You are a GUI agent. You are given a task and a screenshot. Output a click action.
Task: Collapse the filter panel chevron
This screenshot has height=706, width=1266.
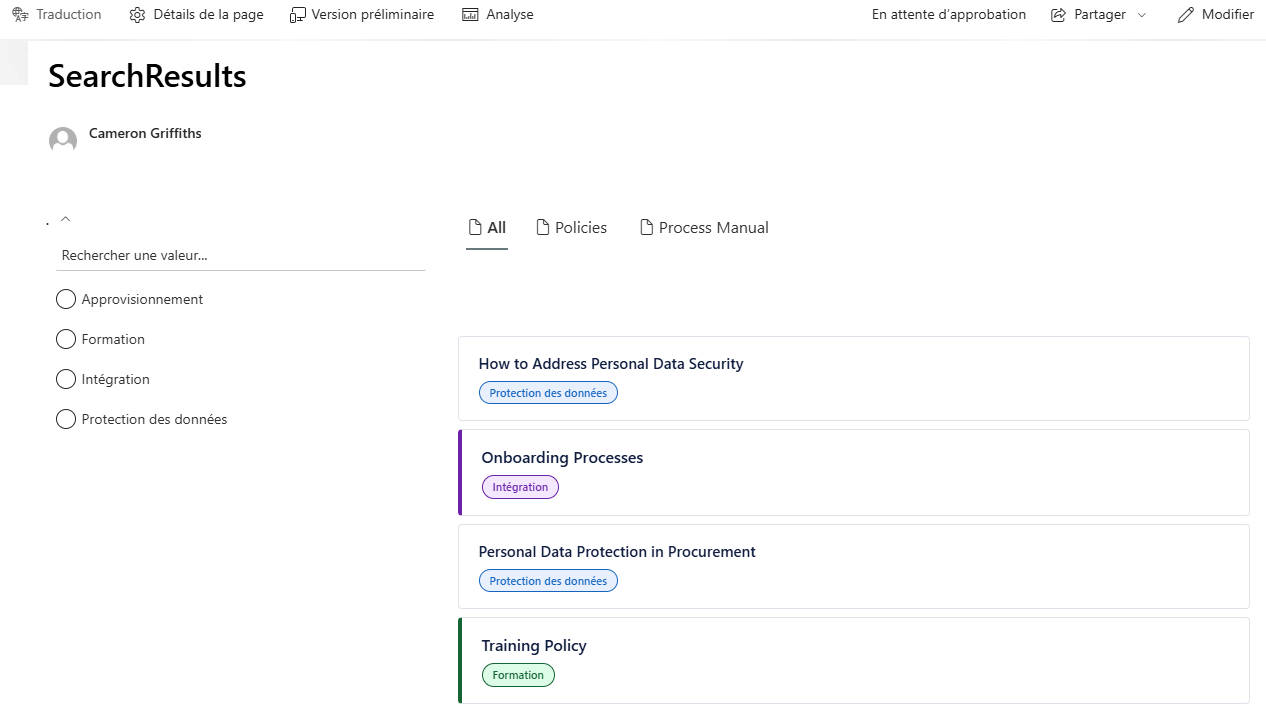pyautogui.click(x=65, y=219)
